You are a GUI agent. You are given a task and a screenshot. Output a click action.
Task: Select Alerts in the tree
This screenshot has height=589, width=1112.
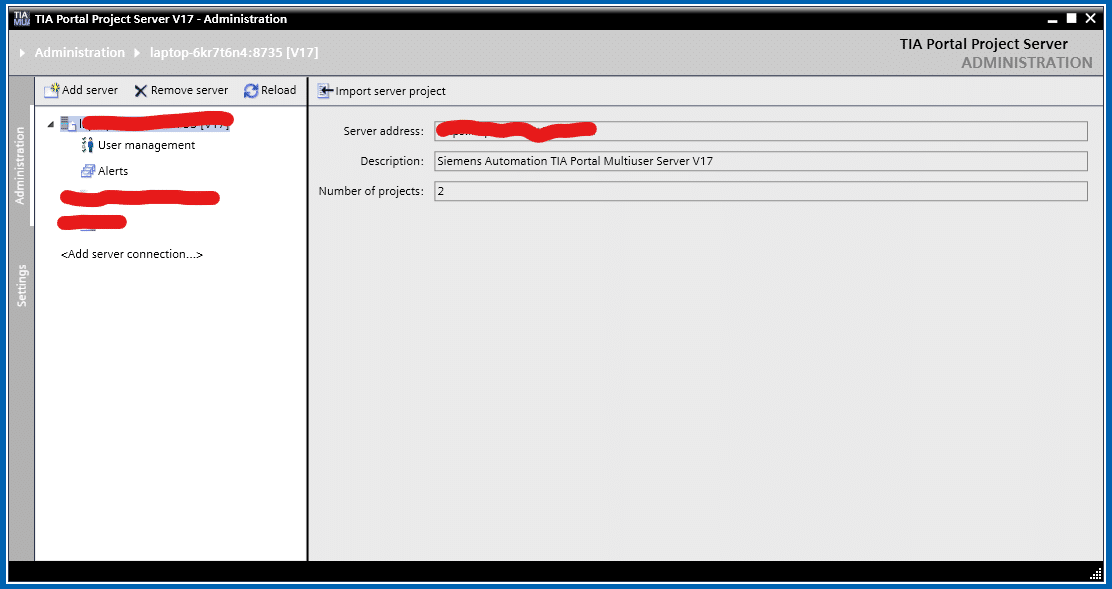click(113, 171)
